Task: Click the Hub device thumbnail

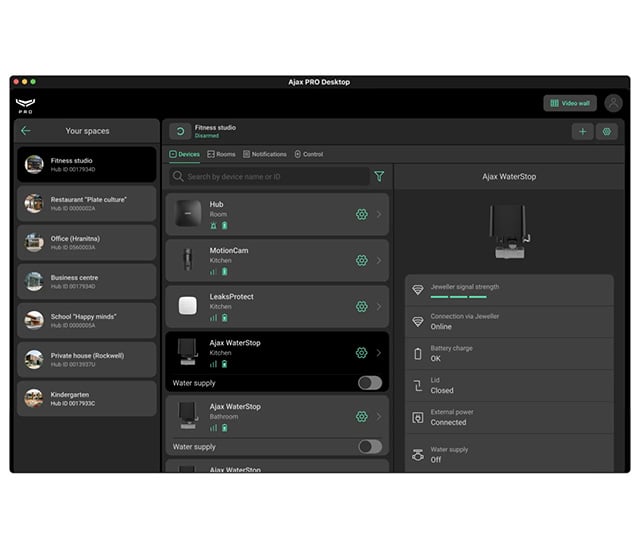Action: click(x=188, y=213)
